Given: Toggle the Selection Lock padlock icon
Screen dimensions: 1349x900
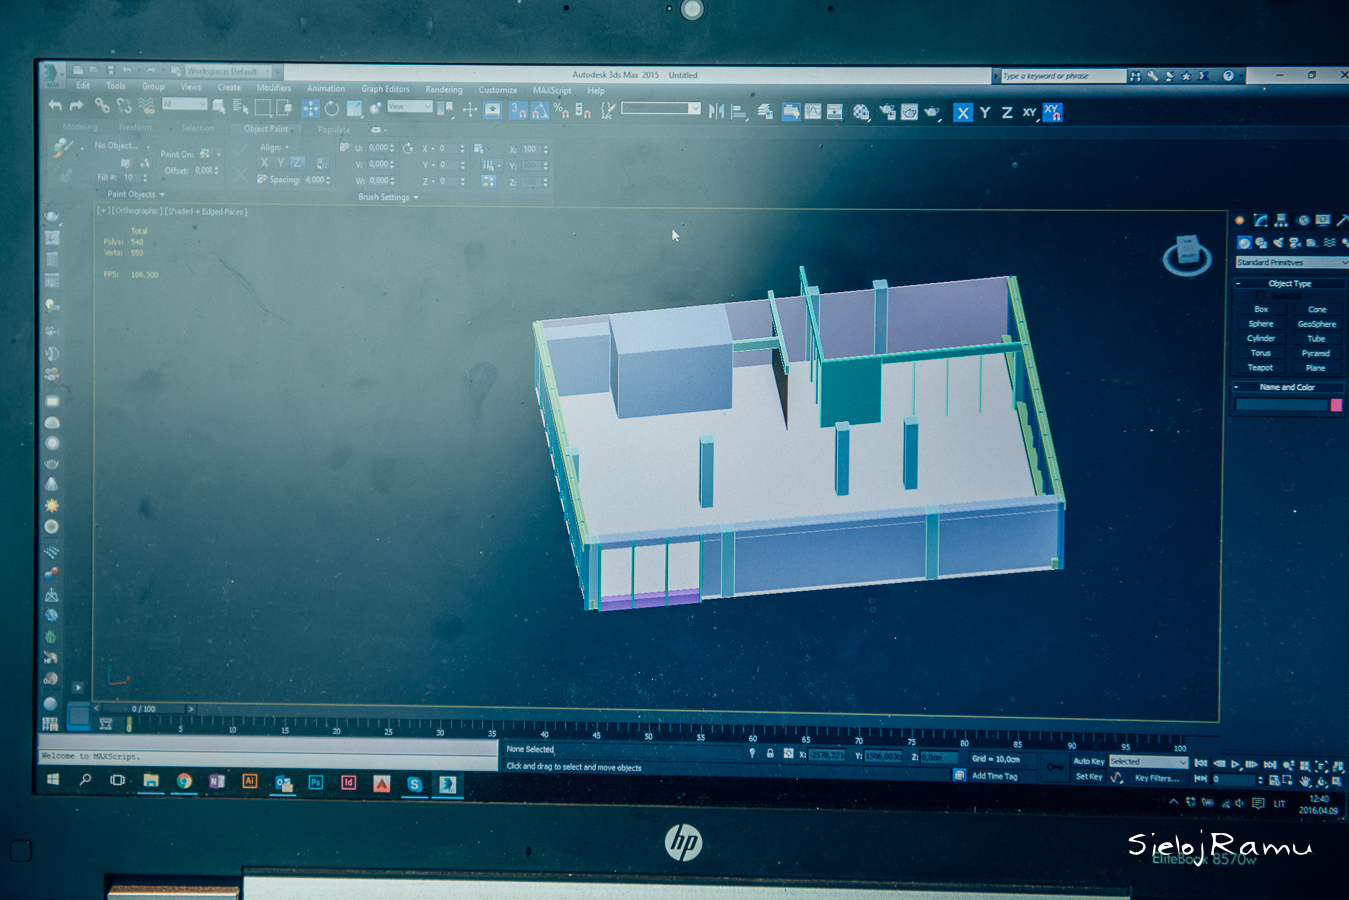Looking at the screenshot, I should (x=770, y=753).
